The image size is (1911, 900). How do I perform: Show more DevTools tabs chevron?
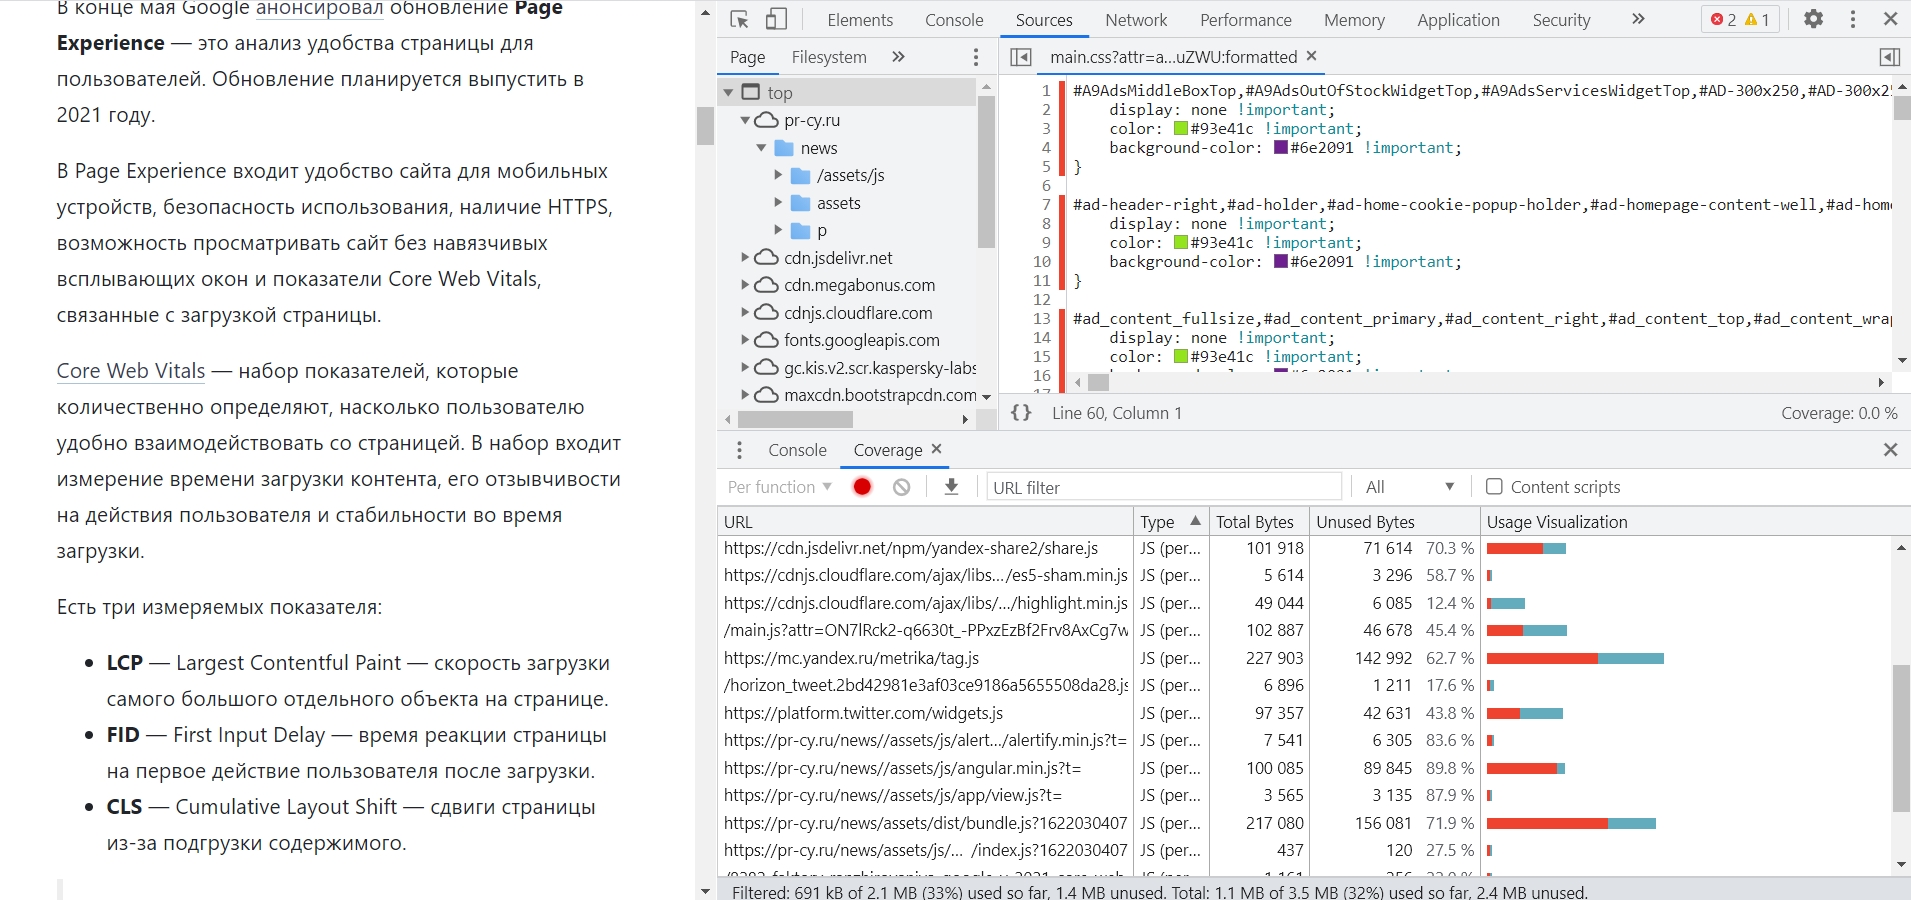point(1638,19)
